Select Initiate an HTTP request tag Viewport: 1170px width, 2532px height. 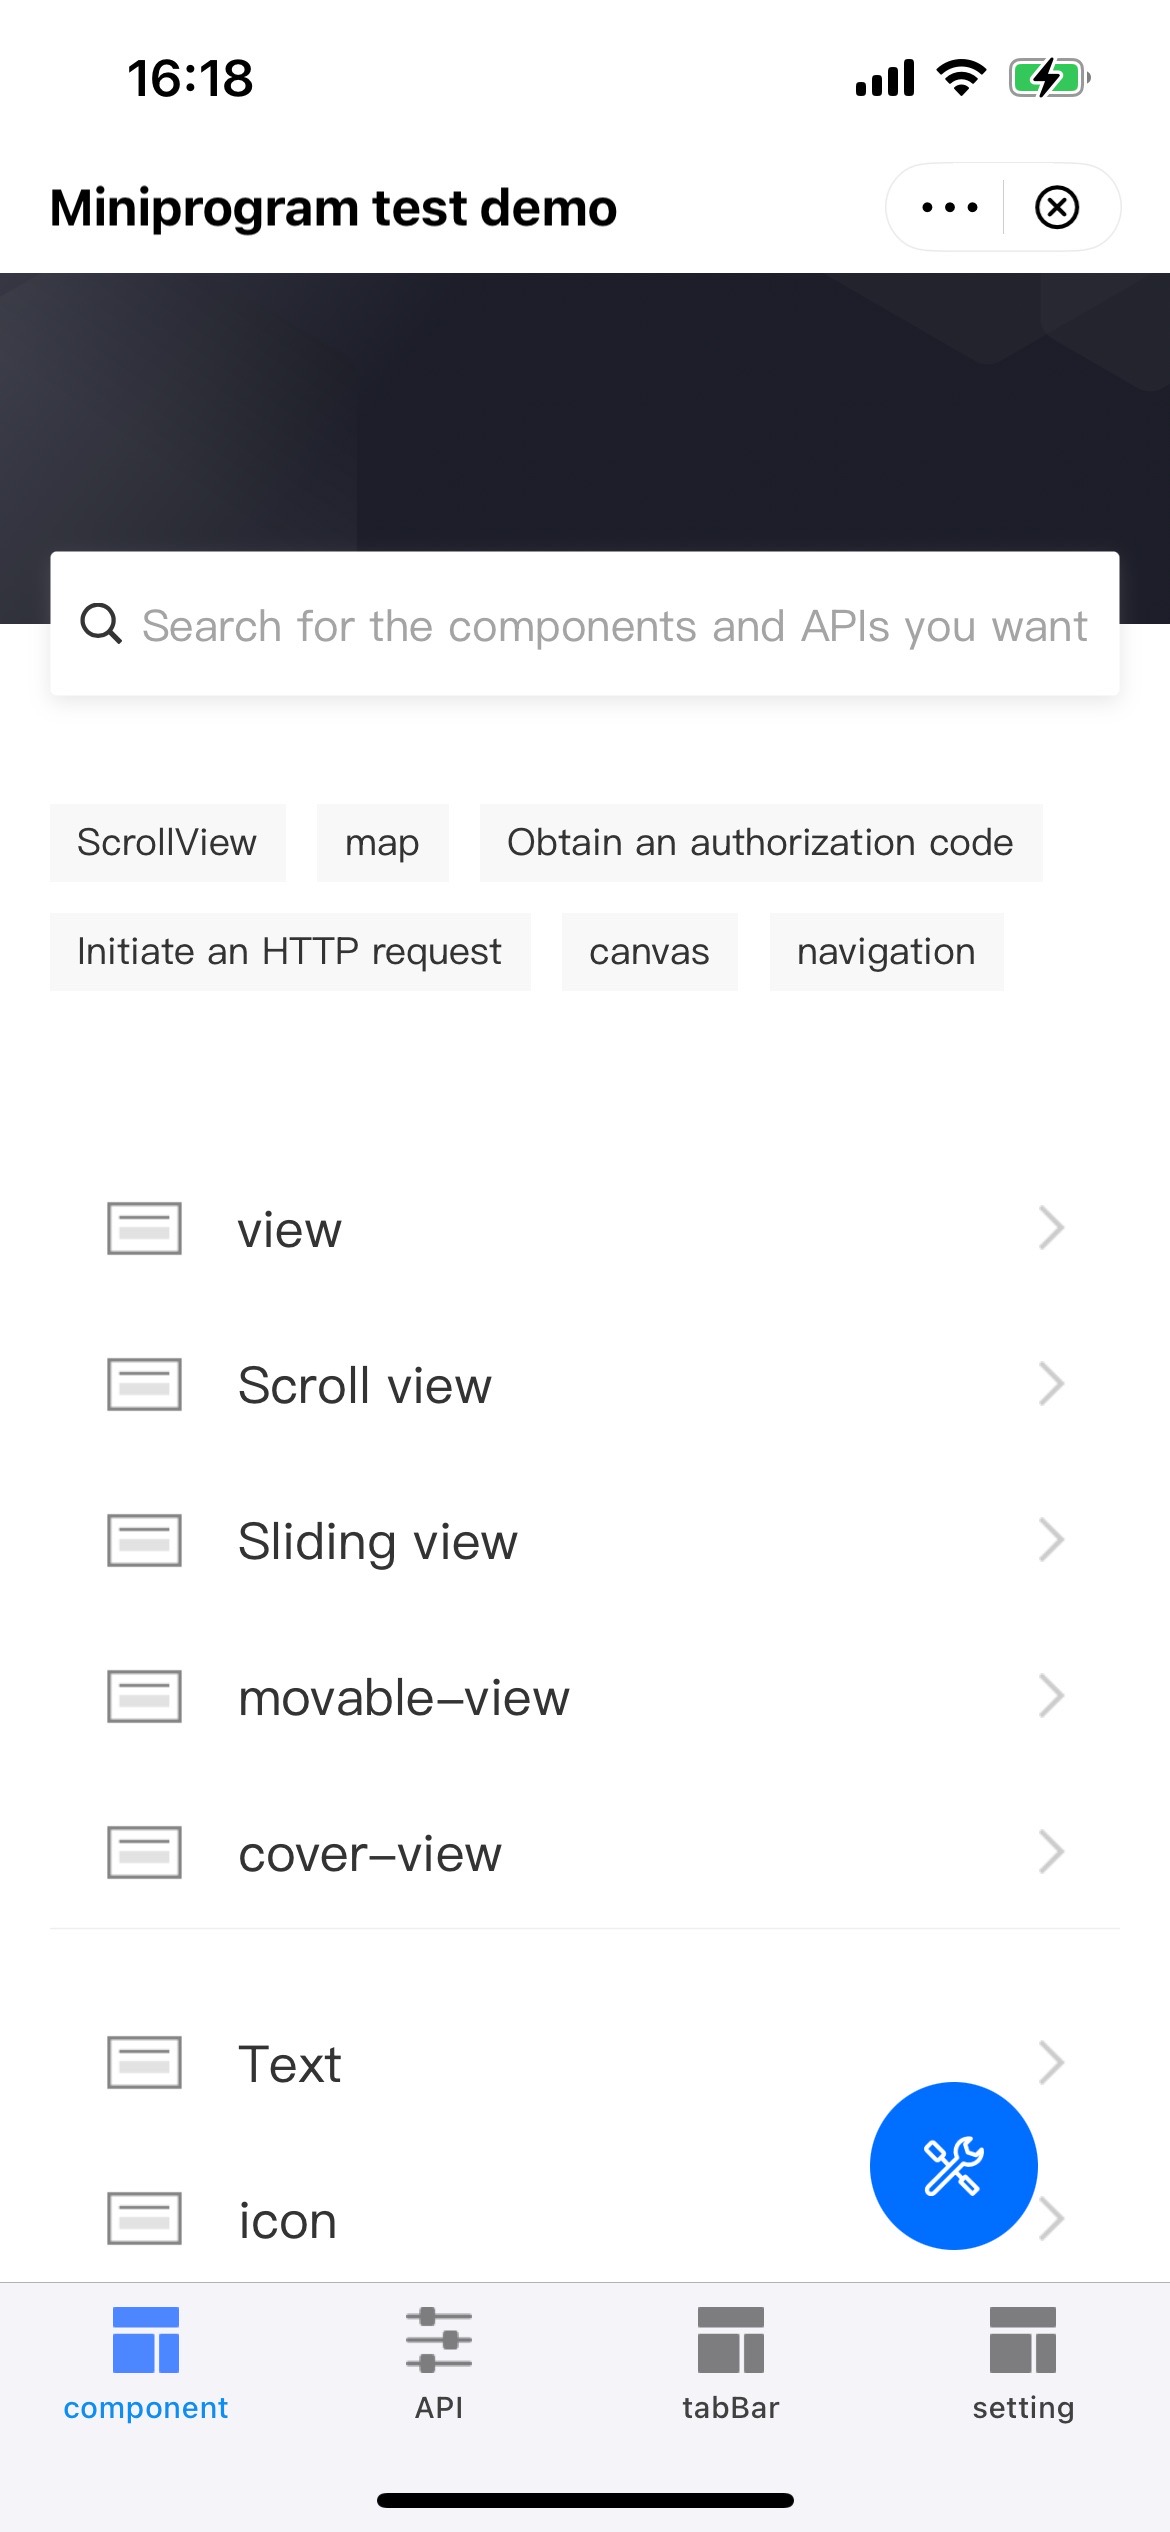click(289, 952)
